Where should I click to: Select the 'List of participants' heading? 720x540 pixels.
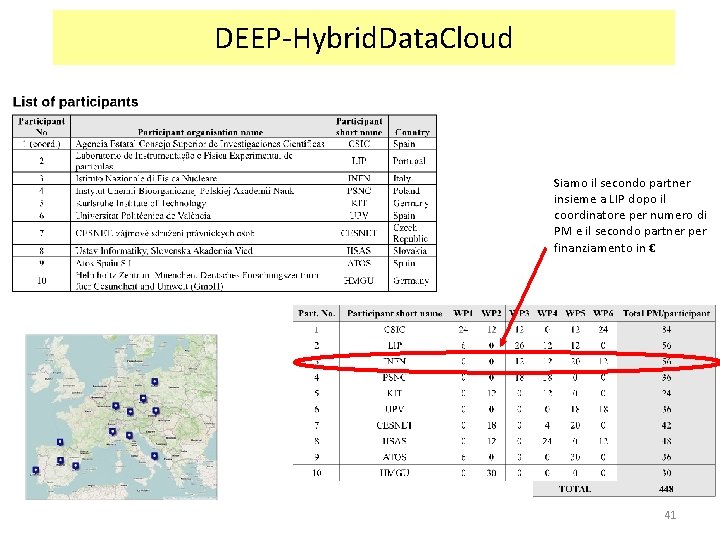[75, 101]
